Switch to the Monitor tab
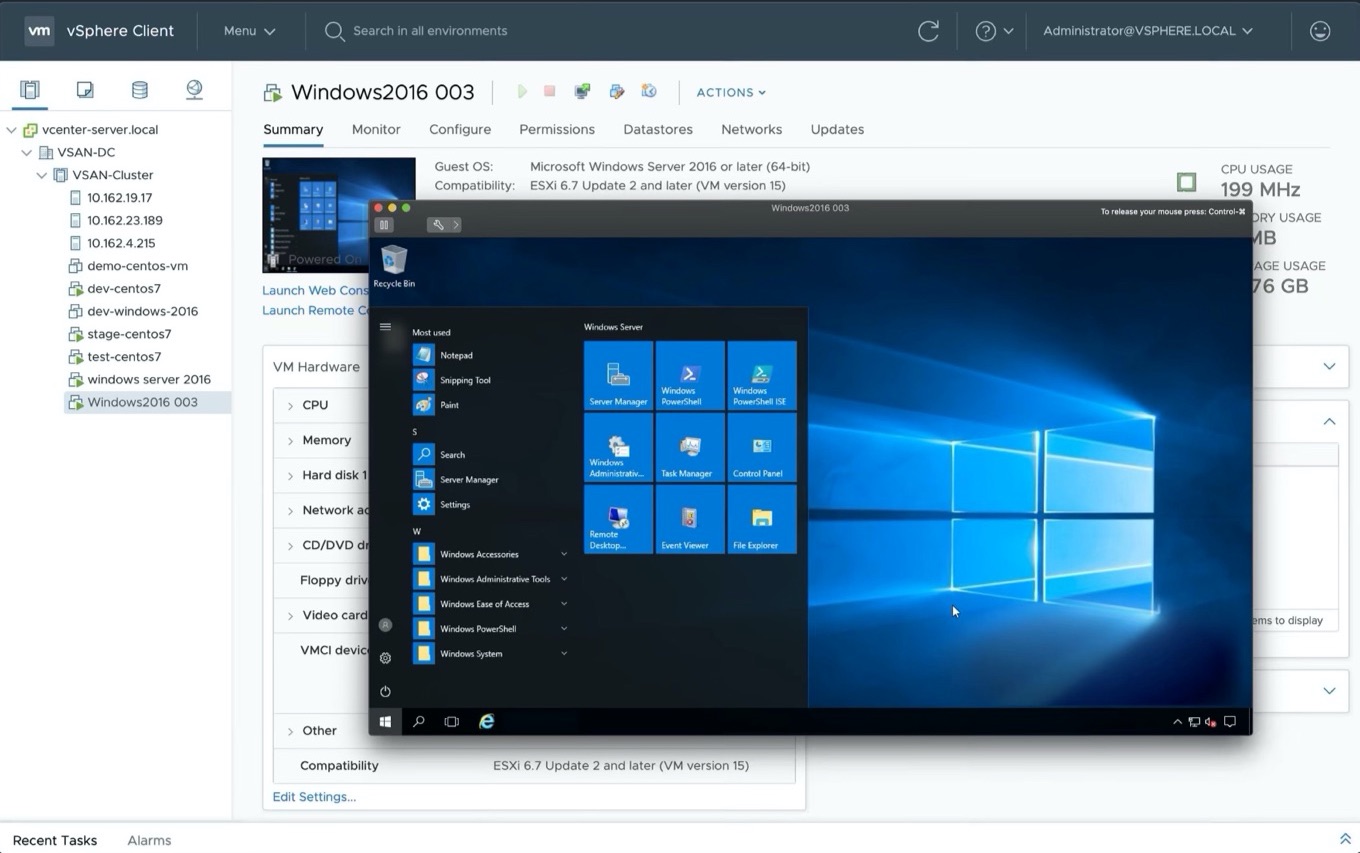The image size is (1360, 853). coord(376,129)
